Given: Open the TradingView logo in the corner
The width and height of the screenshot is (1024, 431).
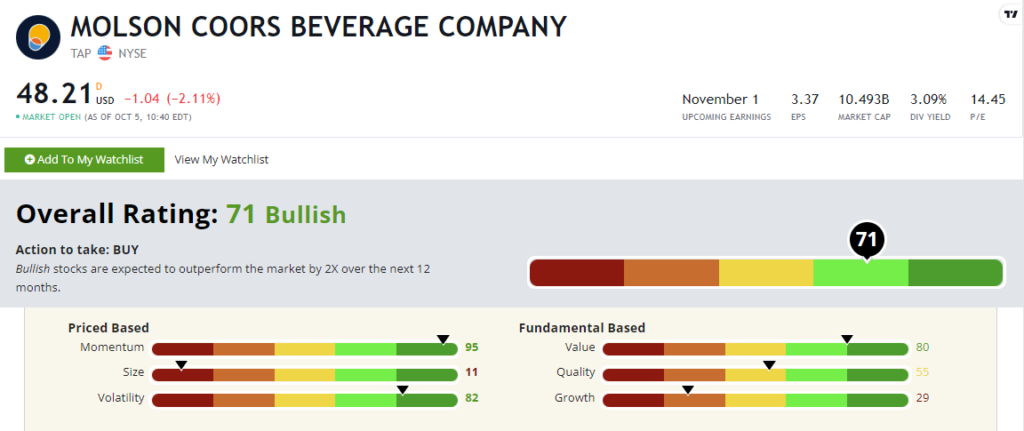Looking at the screenshot, I should 1010,14.
